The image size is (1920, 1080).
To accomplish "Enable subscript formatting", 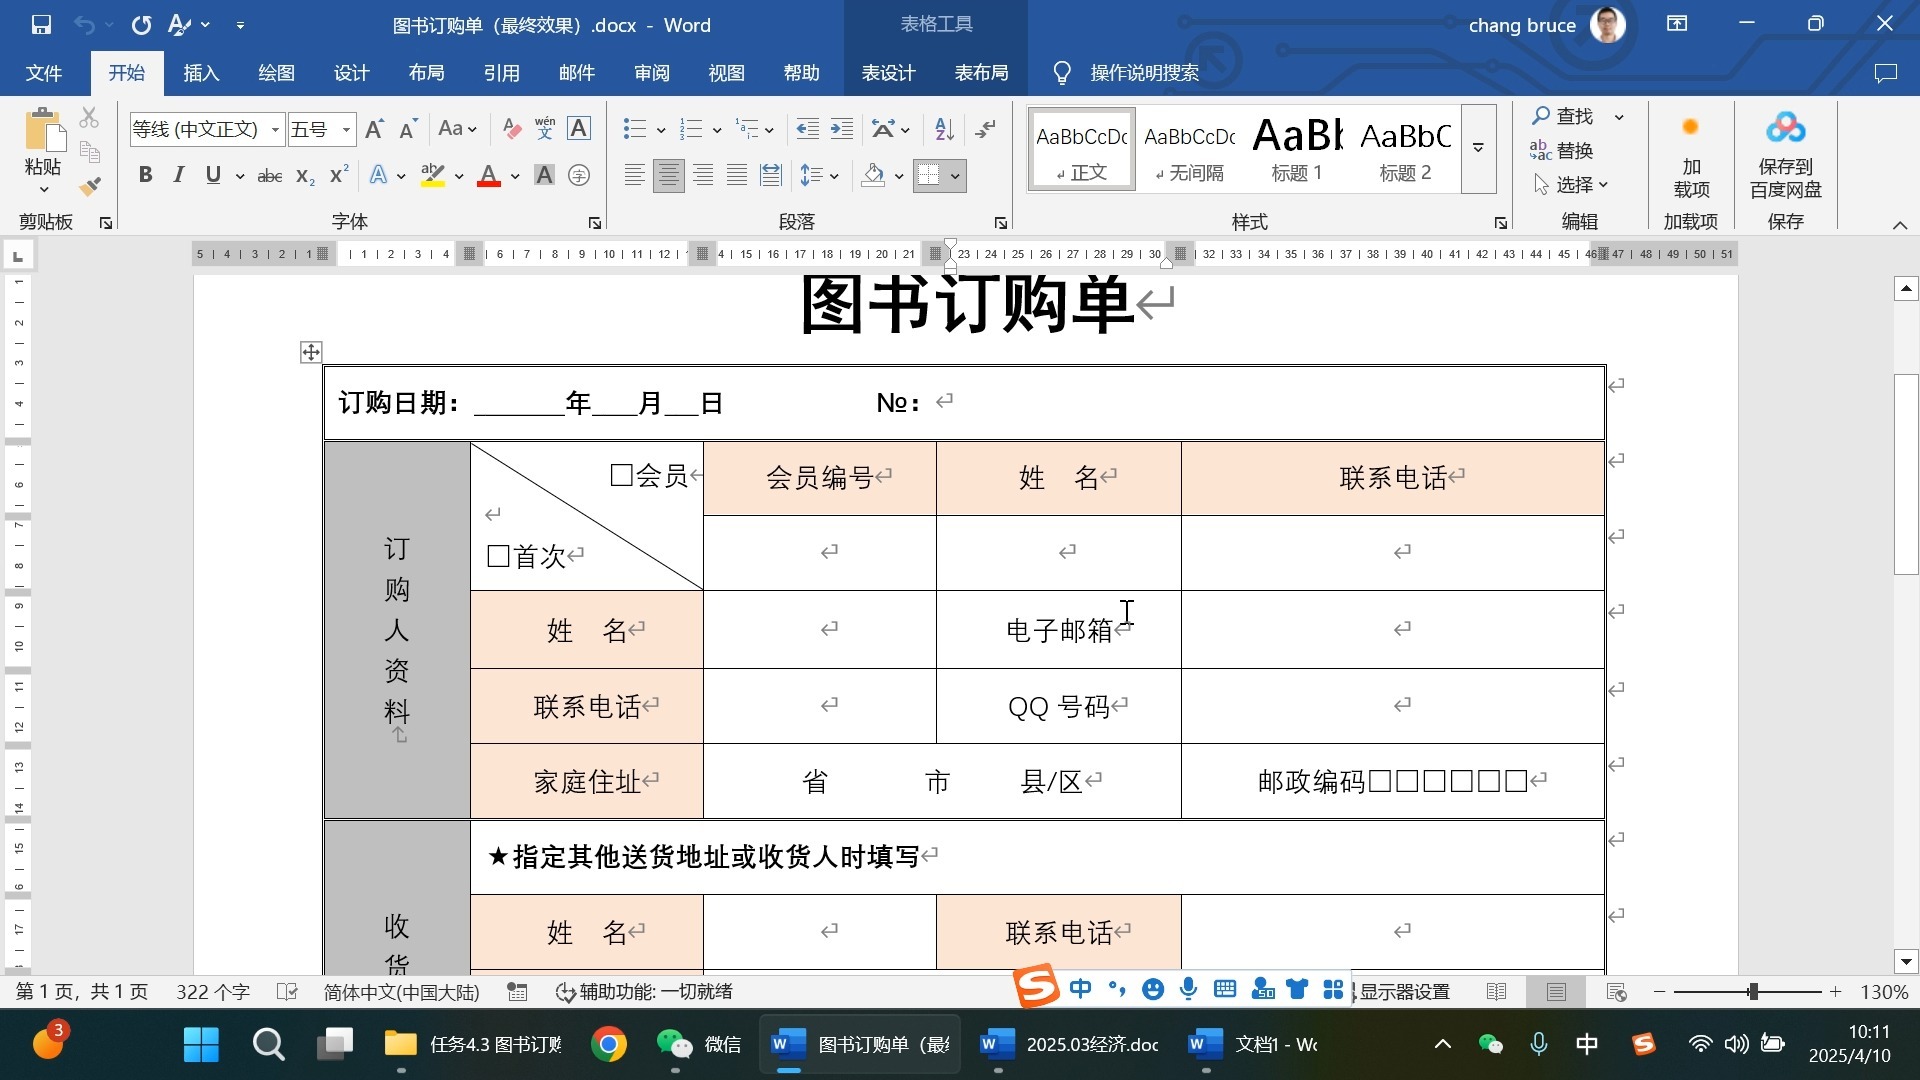I will tap(302, 176).
